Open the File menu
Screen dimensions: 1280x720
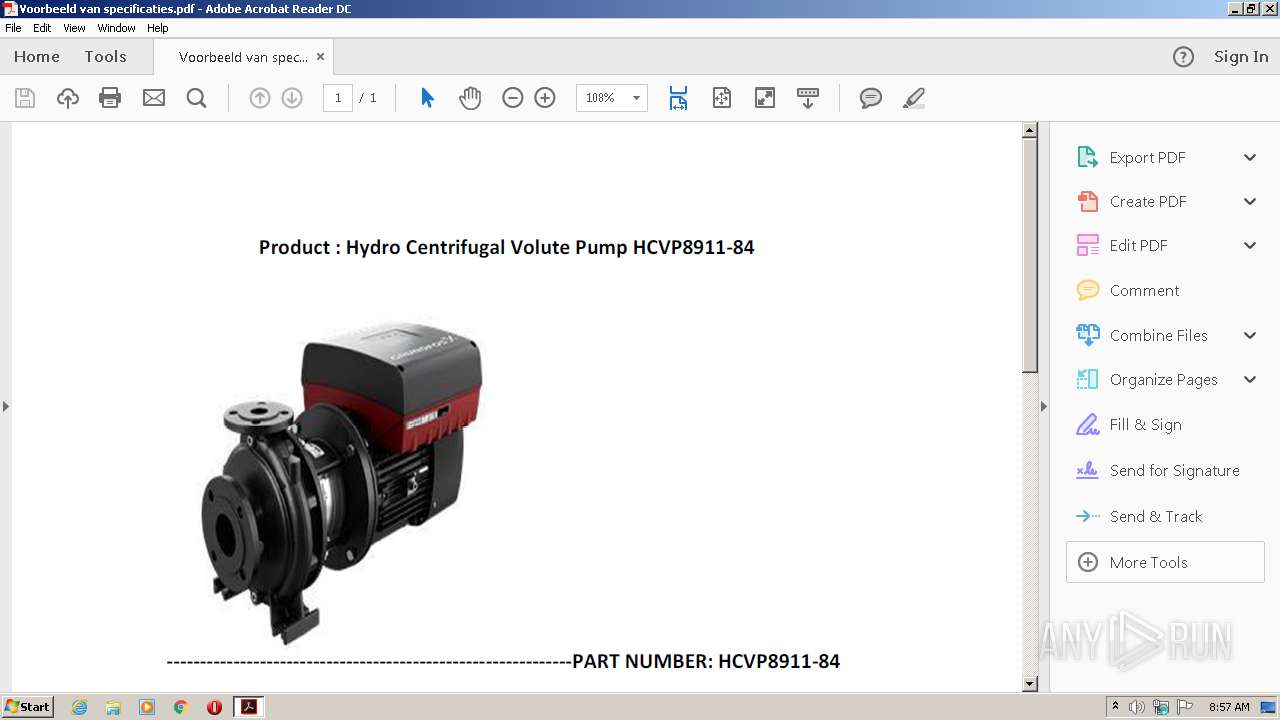[13, 28]
